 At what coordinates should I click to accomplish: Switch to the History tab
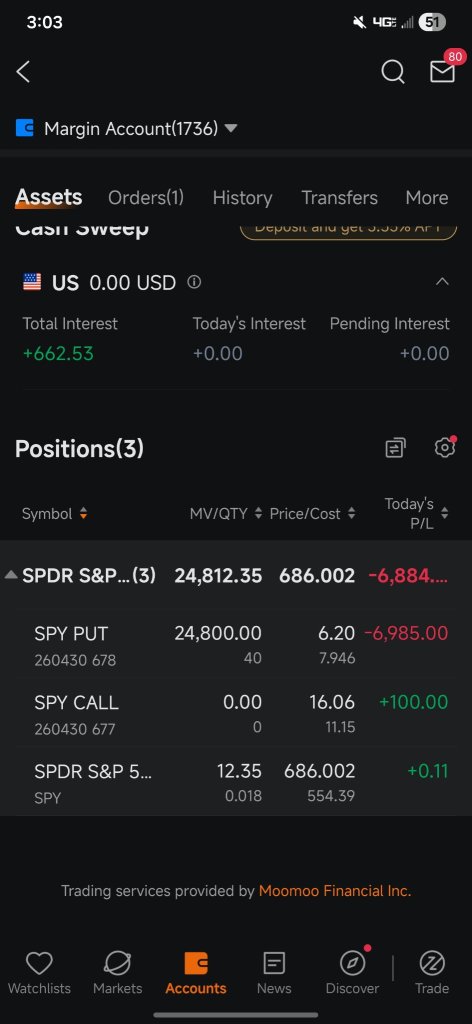(242, 198)
